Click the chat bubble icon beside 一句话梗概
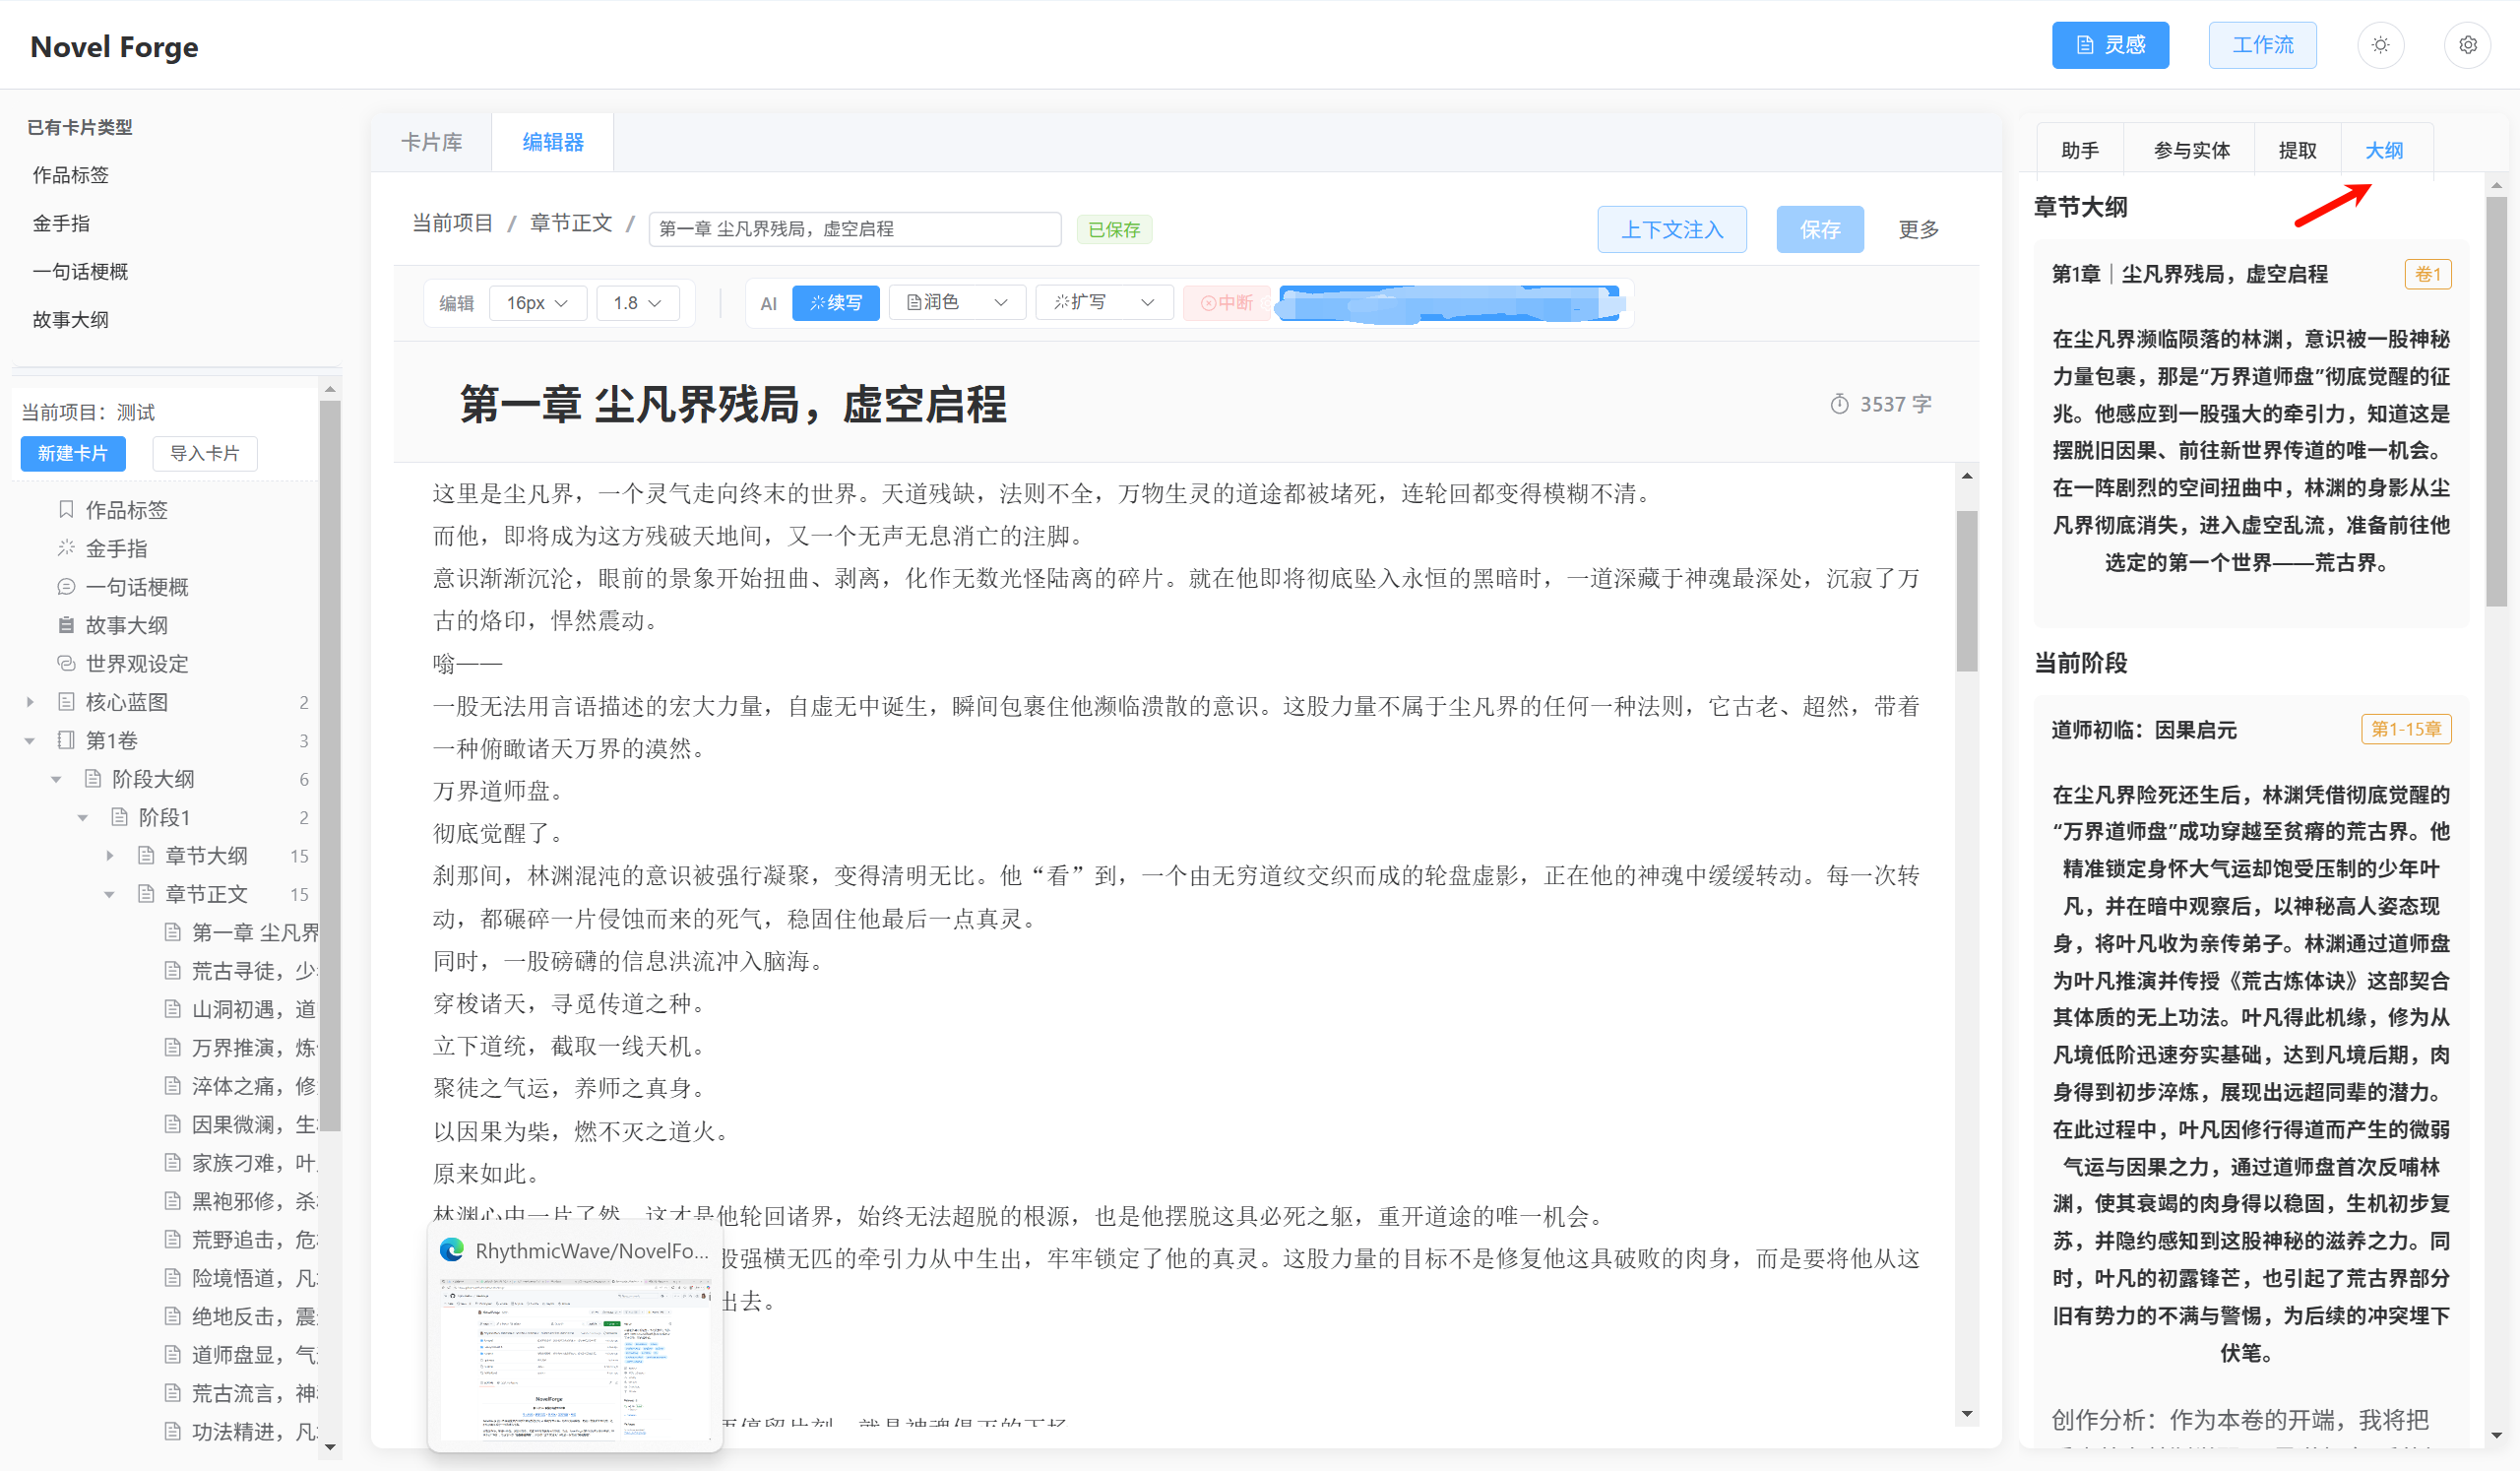The height and width of the screenshot is (1471, 2520). click(x=66, y=586)
